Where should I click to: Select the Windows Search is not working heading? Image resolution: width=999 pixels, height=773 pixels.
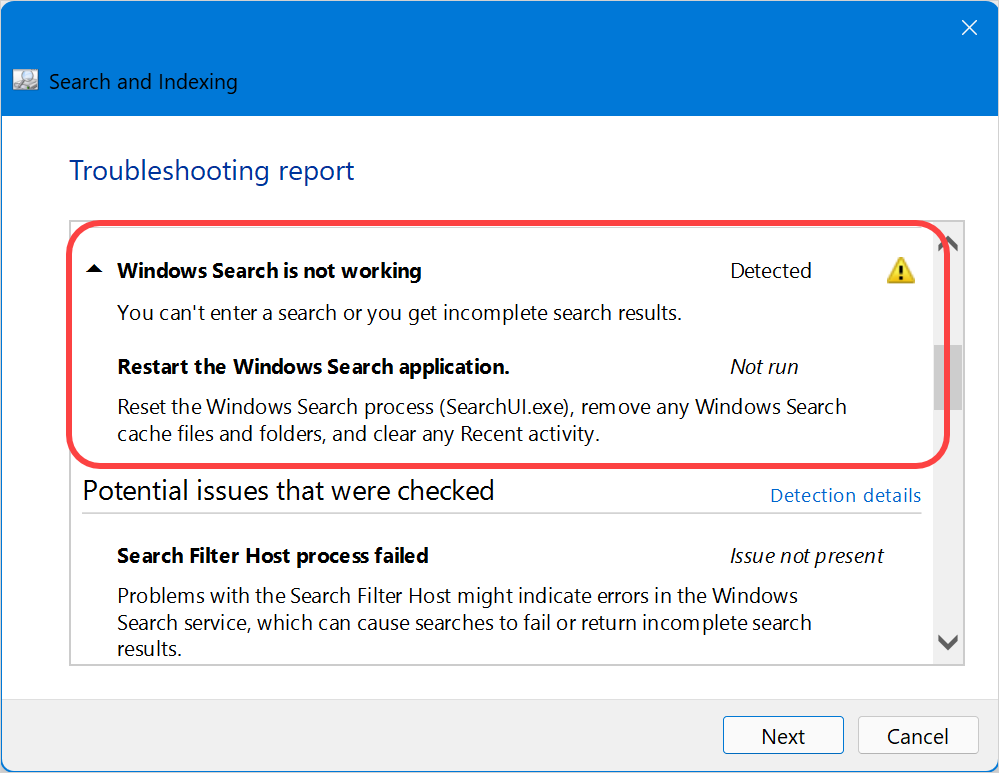pos(269,271)
